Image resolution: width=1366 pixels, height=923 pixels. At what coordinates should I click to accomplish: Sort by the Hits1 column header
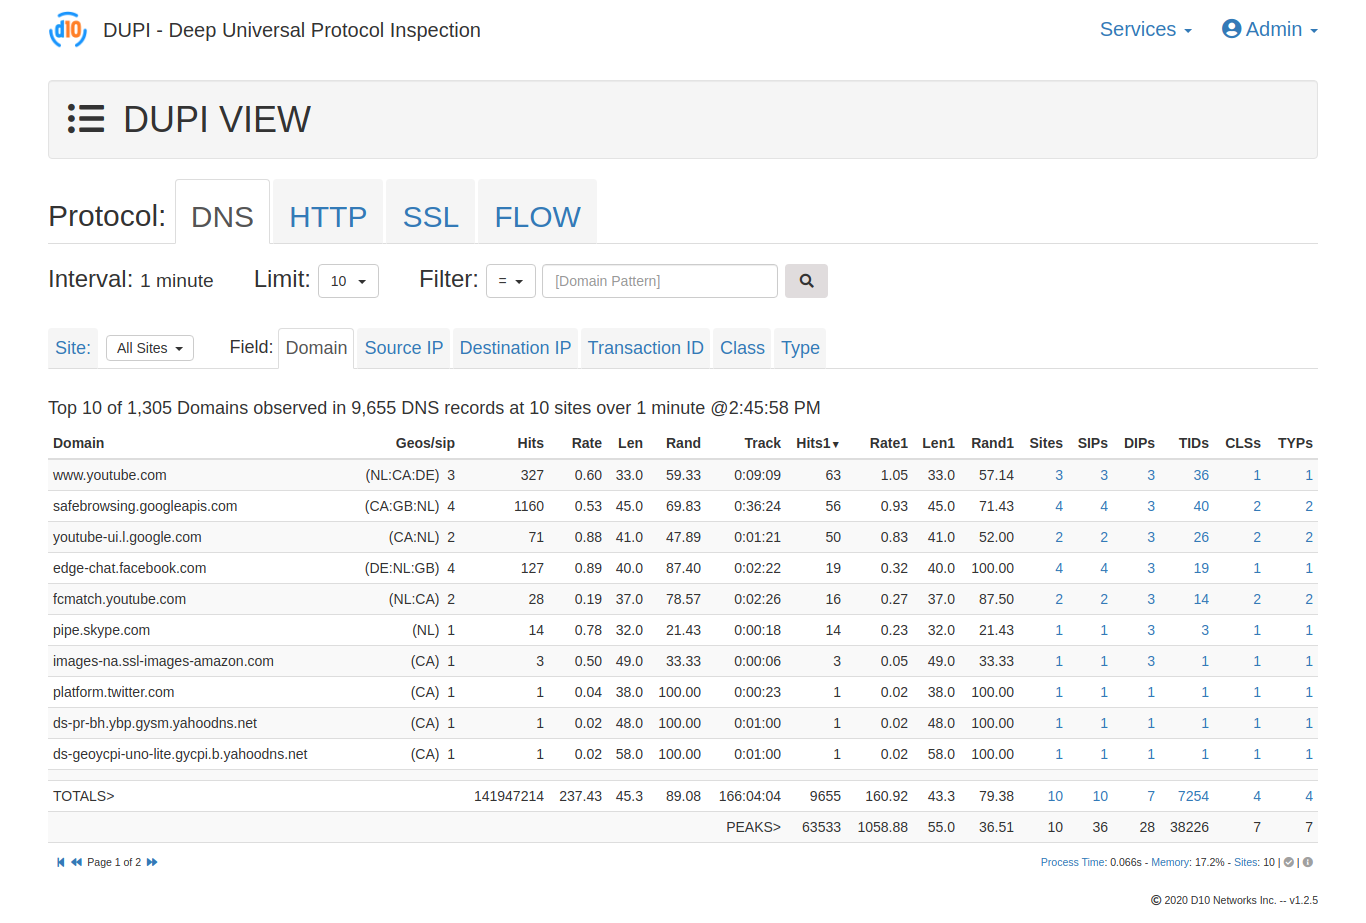click(x=817, y=443)
